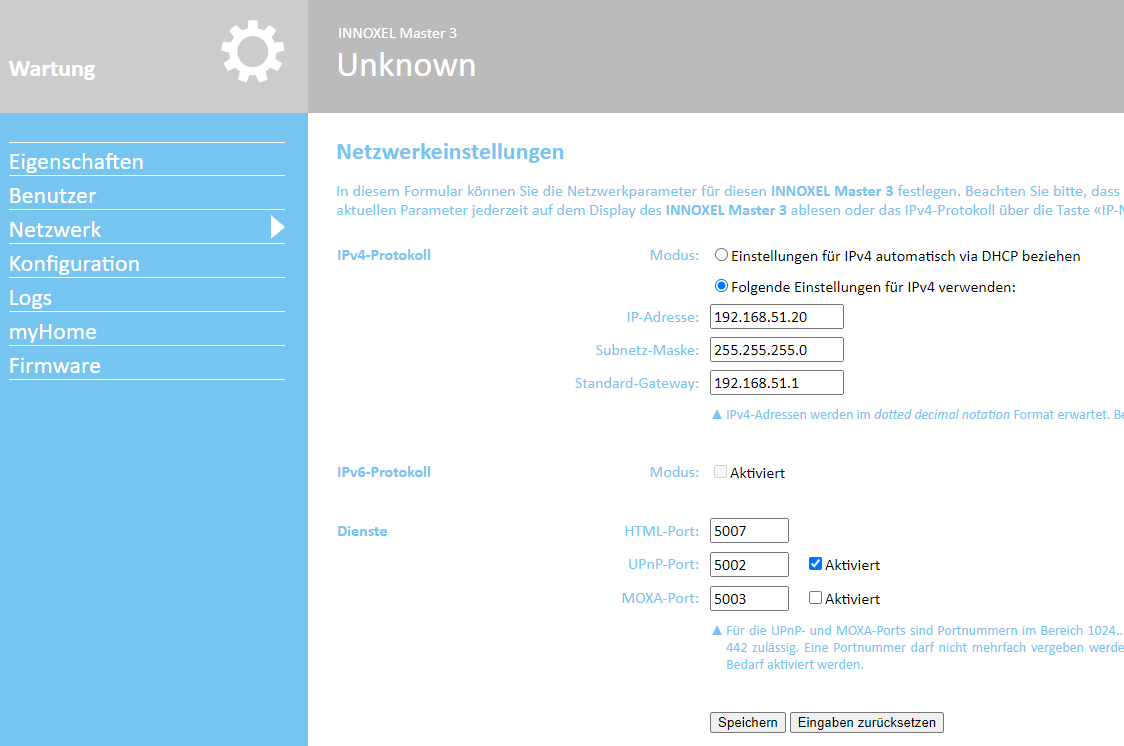Enable the MOXA-Port Aktiviert checkbox
The height and width of the screenshot is (746, 1124).
815,597
